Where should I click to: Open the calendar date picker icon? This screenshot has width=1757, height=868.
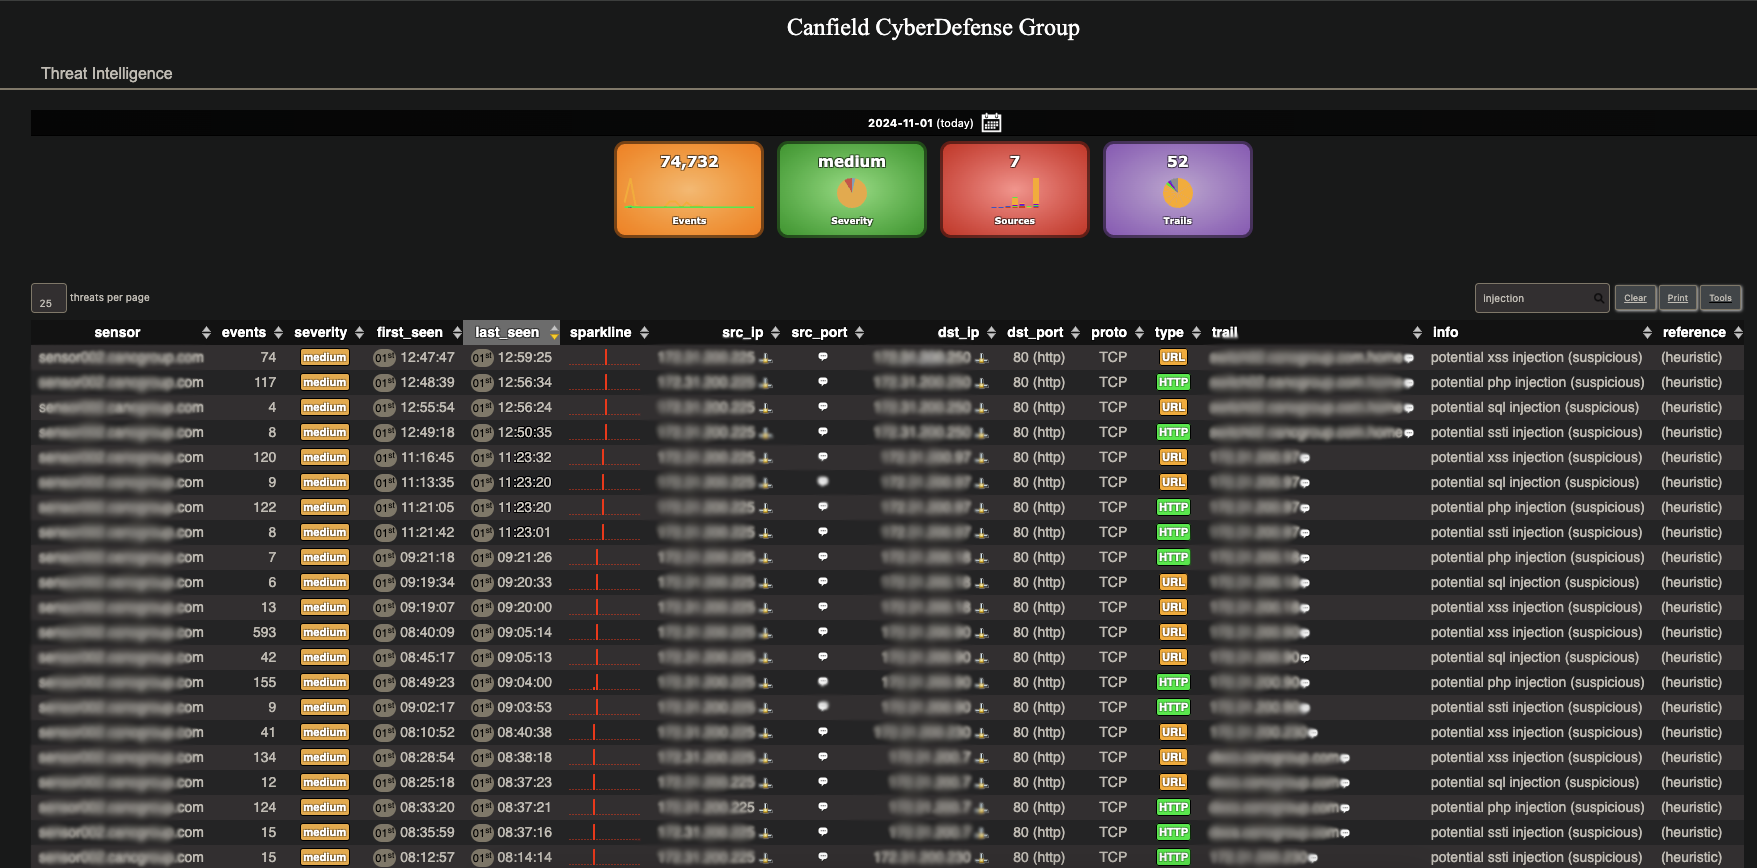[991, 123]
